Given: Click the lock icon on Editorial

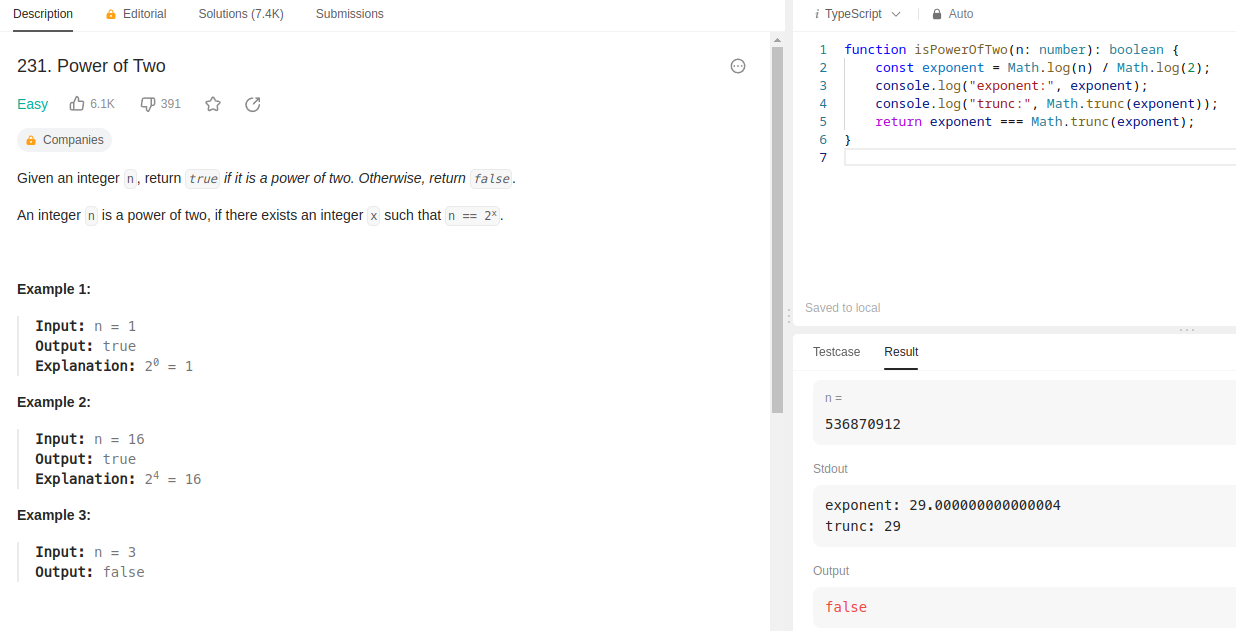Looking at the screenshot, I should pos(111,14).
